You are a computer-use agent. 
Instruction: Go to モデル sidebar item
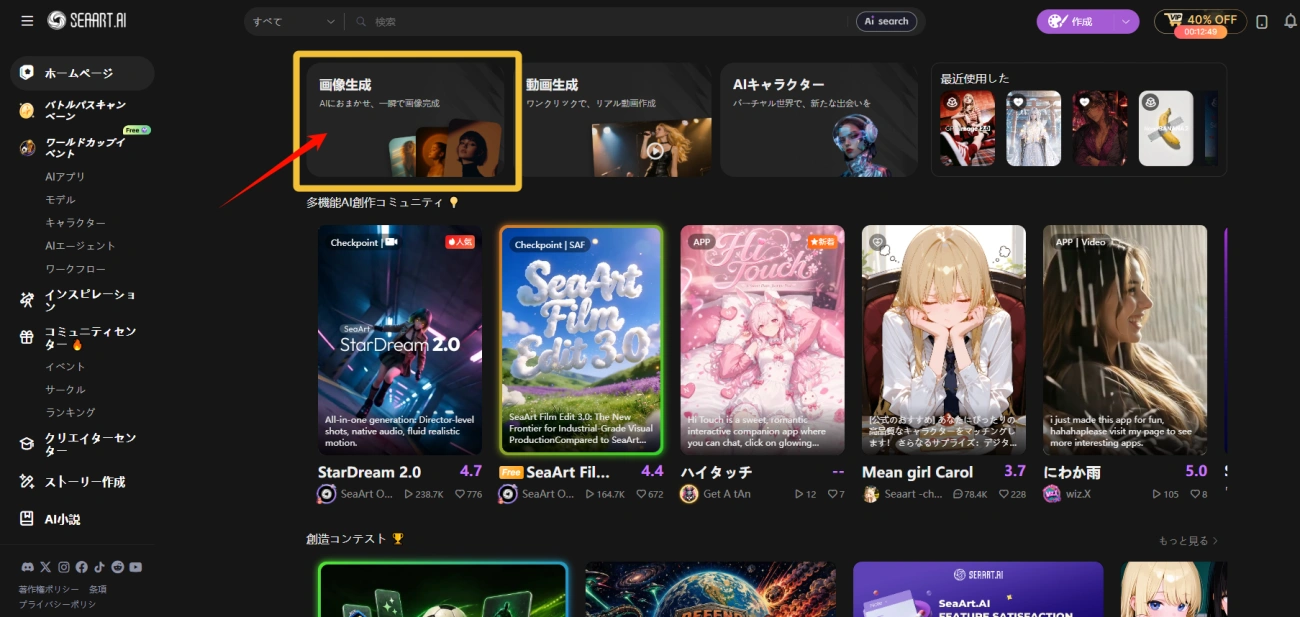(60, 200)
